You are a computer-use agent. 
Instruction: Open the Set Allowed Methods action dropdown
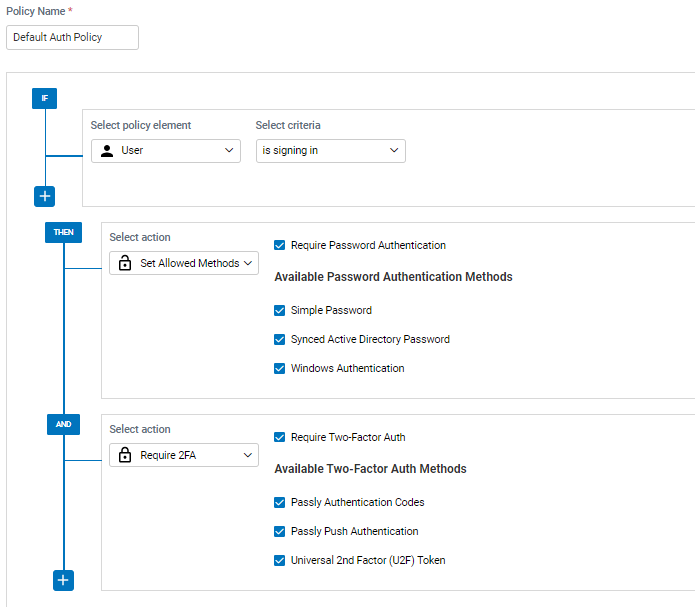click(x=184, y=263)
